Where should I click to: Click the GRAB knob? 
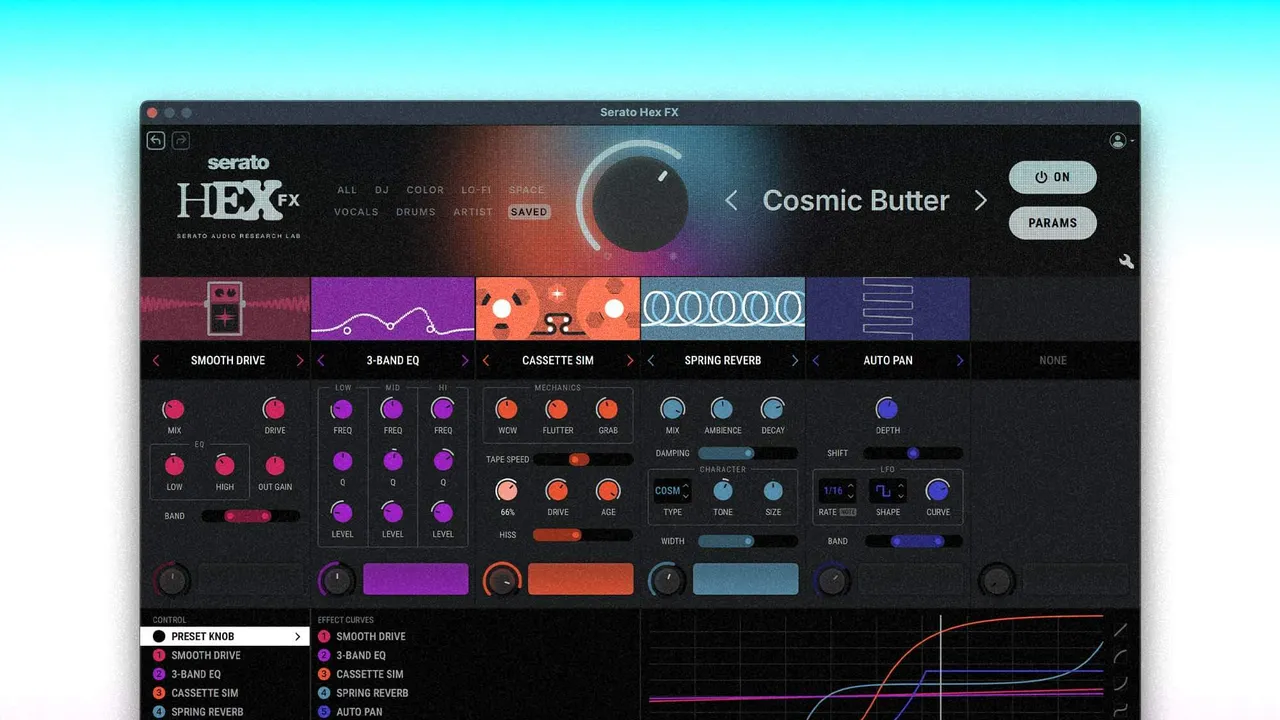coord(608,409)
